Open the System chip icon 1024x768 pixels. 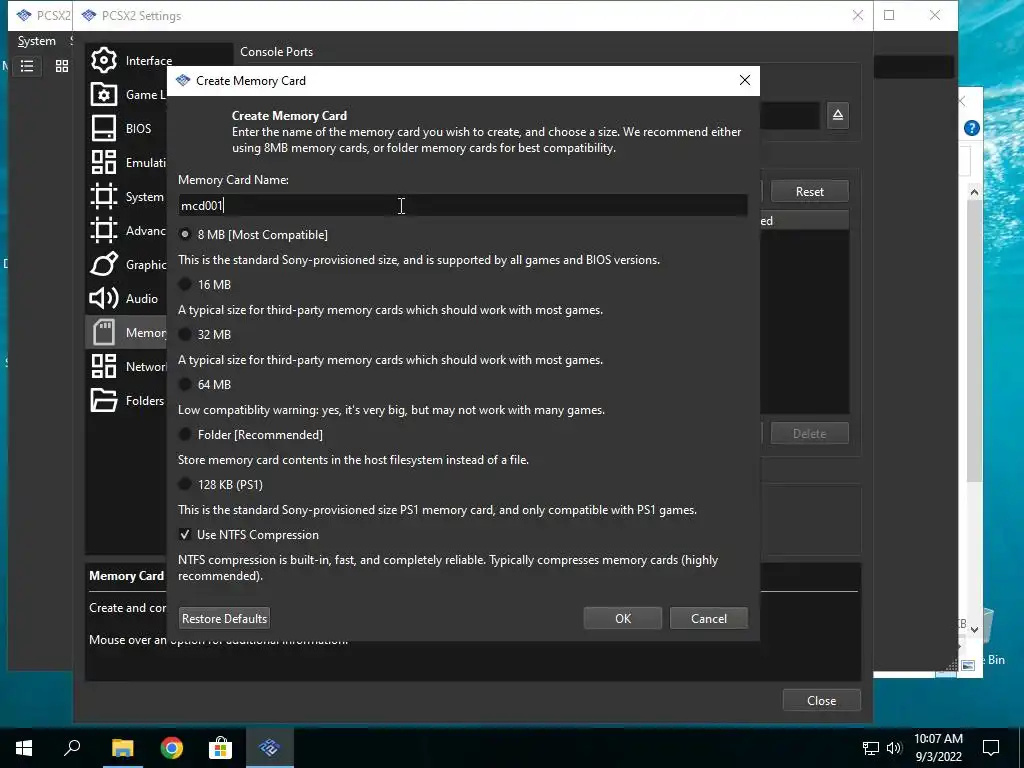coord(104,196)
